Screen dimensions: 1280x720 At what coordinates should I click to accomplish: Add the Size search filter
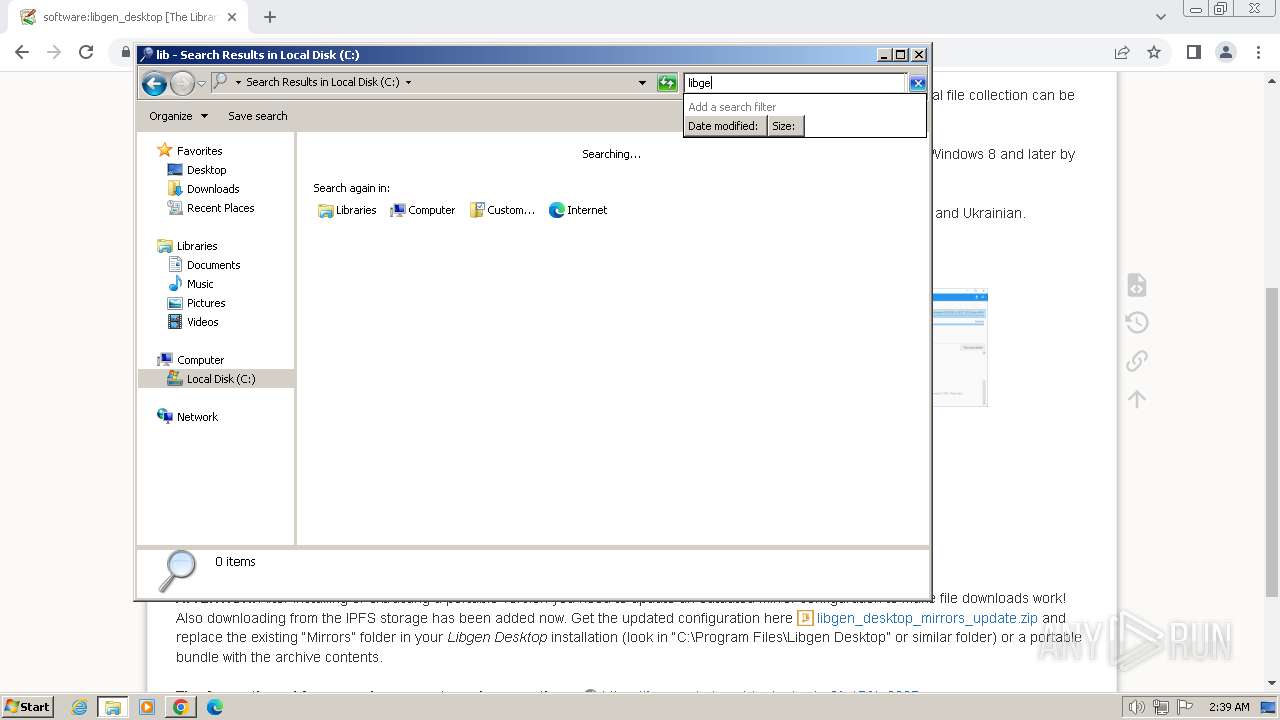coord(785,126)
